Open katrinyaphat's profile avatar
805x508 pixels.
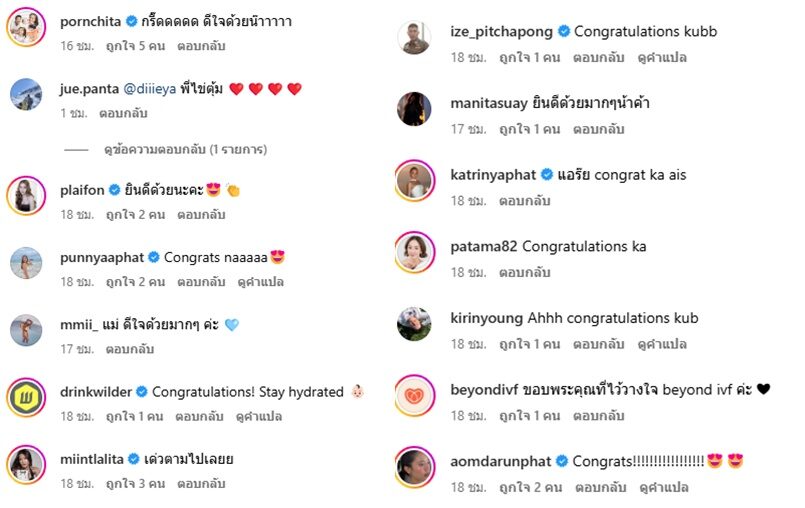click(414, 180)
